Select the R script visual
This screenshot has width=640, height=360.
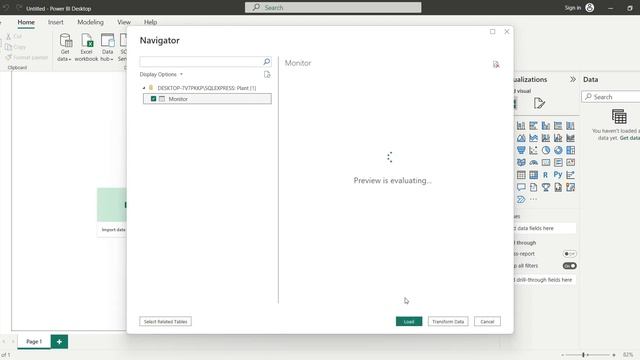546,175
